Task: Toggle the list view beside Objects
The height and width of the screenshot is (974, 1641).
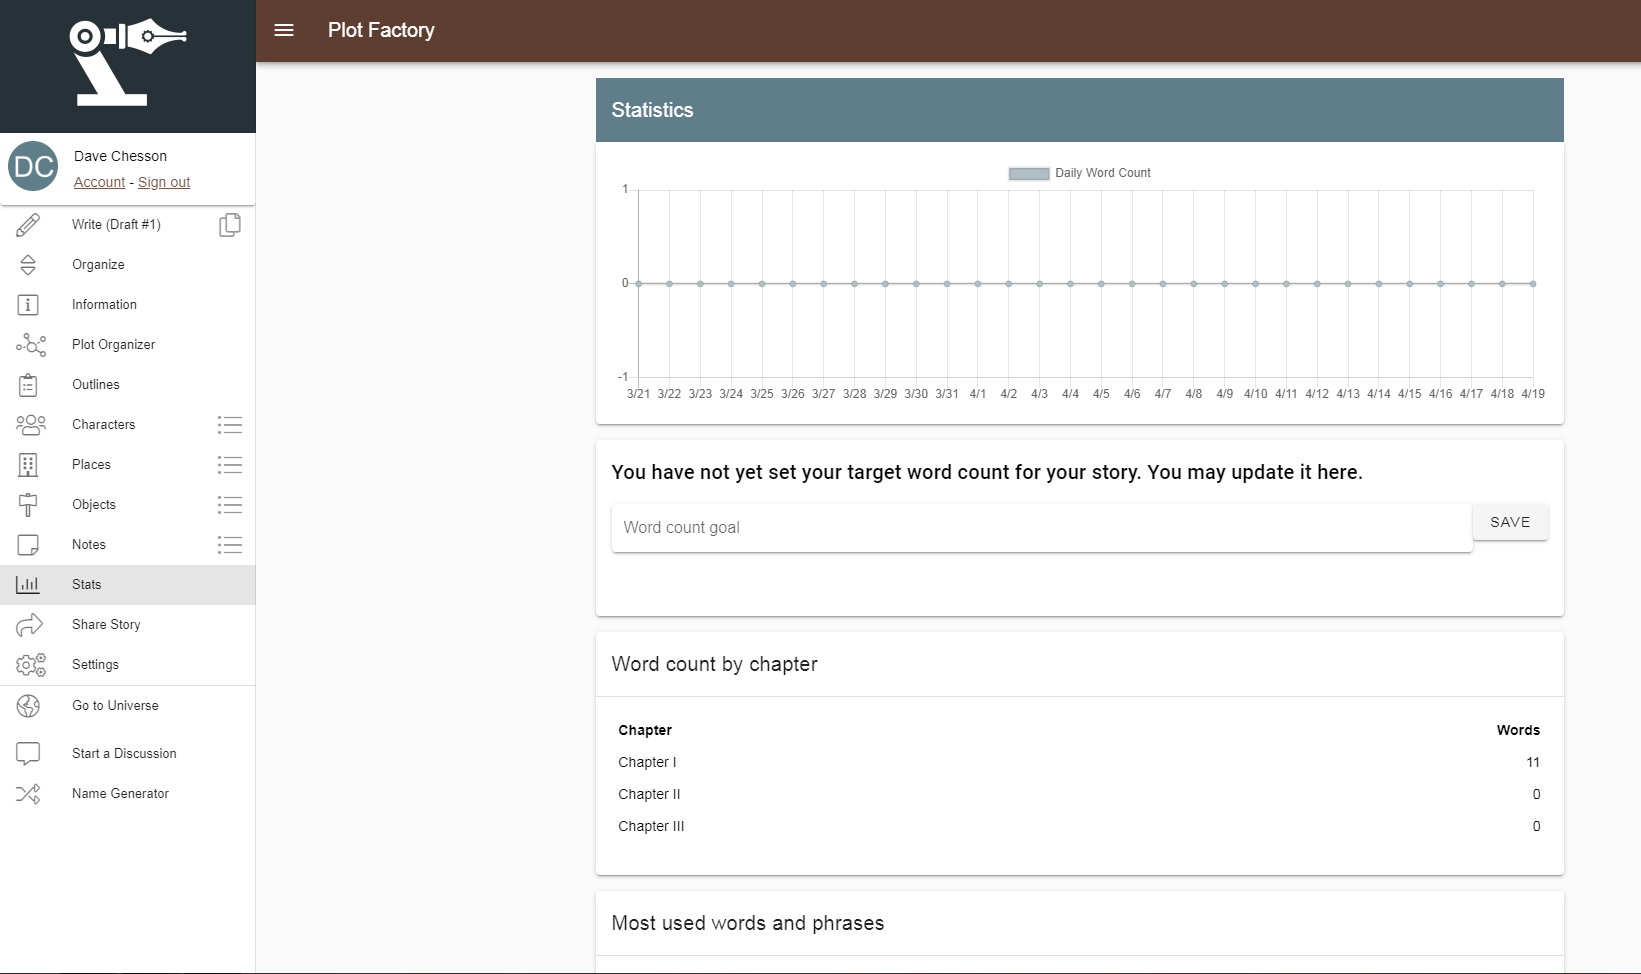Action: (229, 504)
